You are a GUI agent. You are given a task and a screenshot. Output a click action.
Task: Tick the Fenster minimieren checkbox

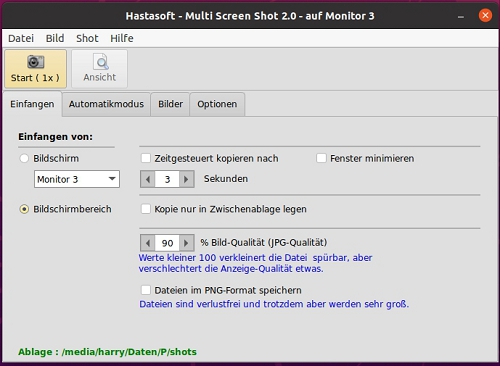point(321,158)
